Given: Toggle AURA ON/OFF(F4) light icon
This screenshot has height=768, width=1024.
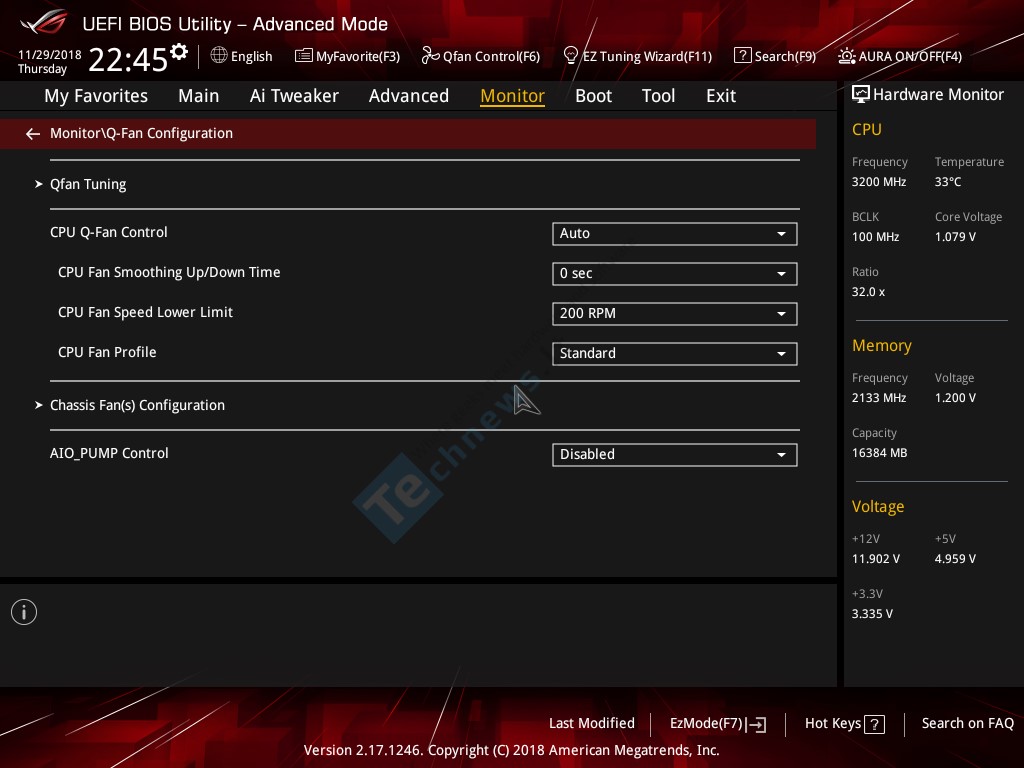Looking at the screenshot, I should 846,56.
